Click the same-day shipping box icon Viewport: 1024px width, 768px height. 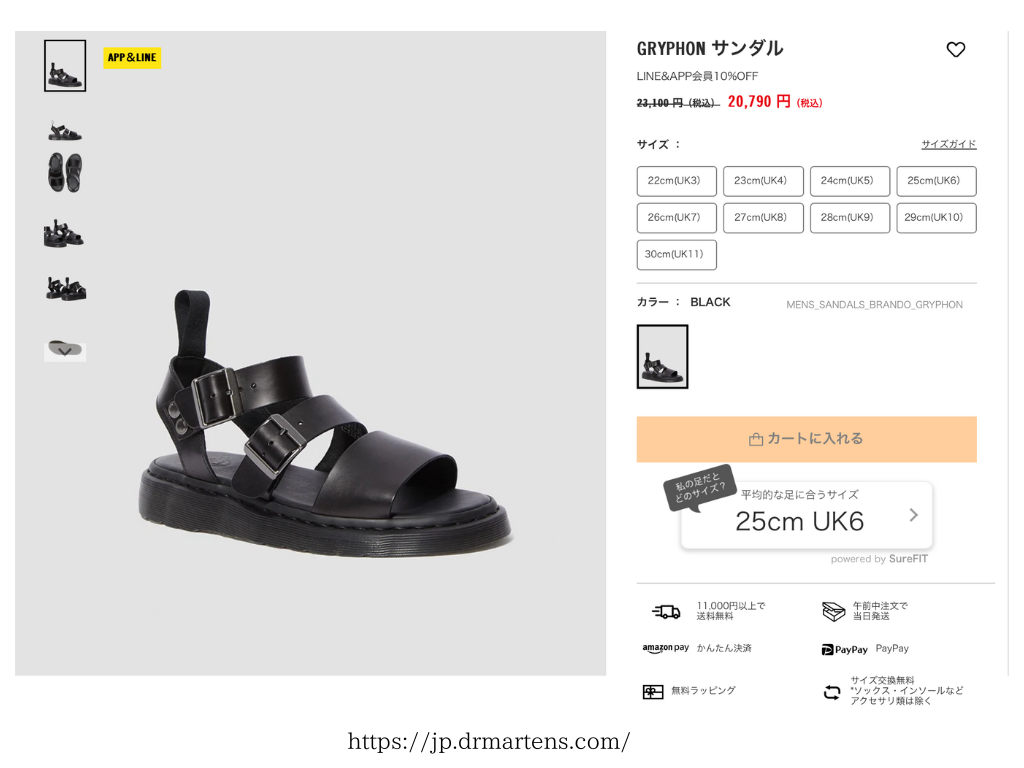[x=833, y=611]
